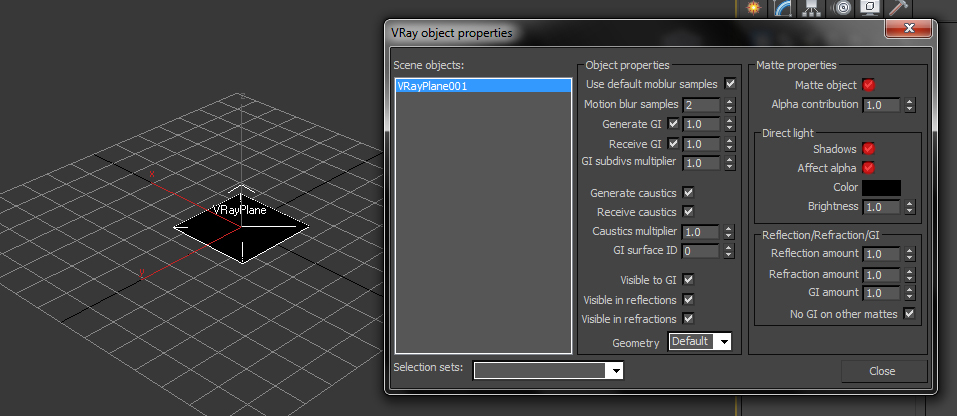This screenshot has height=416, width=957.
Task: Click the Motion blur samples value field
Action: pos(701,105)
